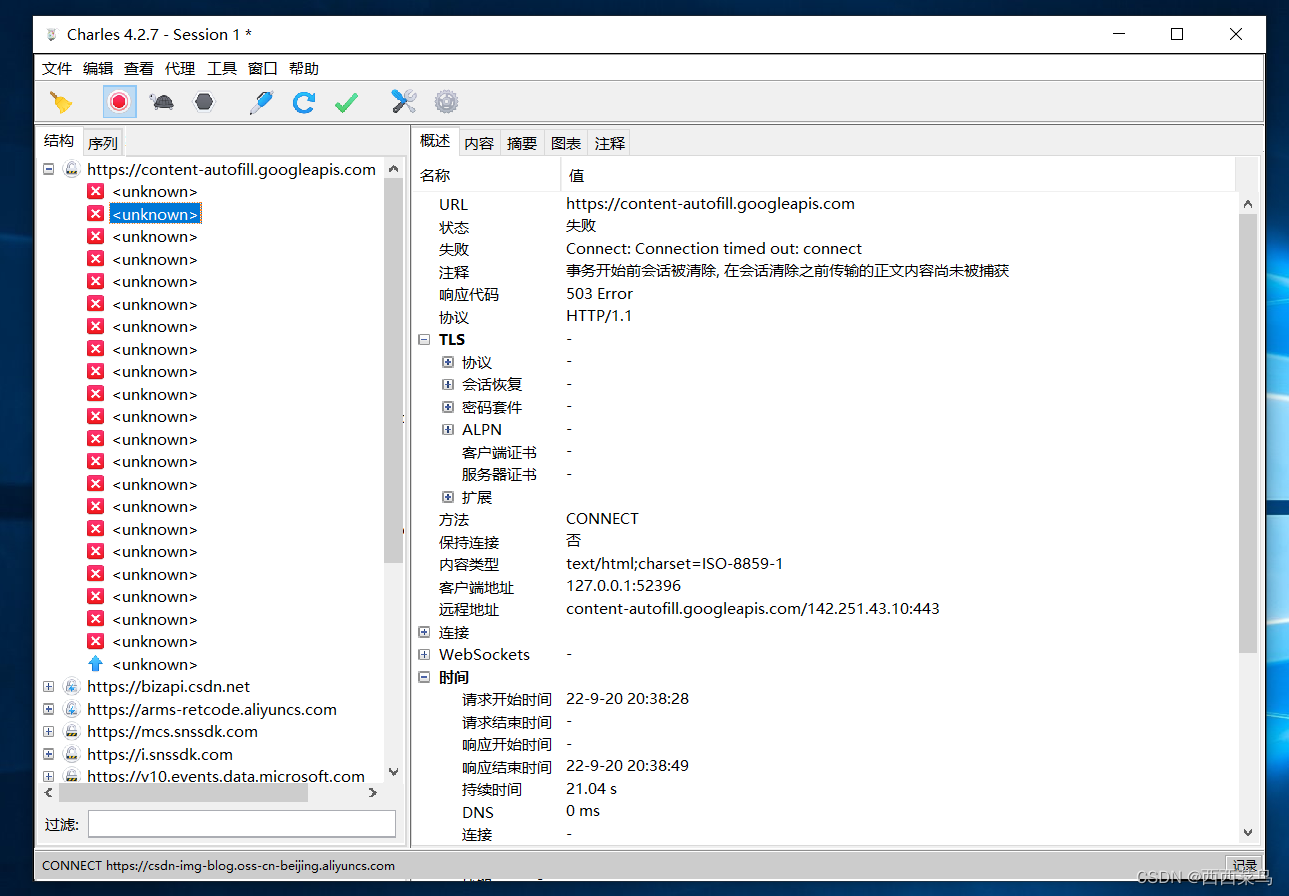Click the clear session broom icon
Viewport: 1289px width, 896px height.
tap(60, 101)
